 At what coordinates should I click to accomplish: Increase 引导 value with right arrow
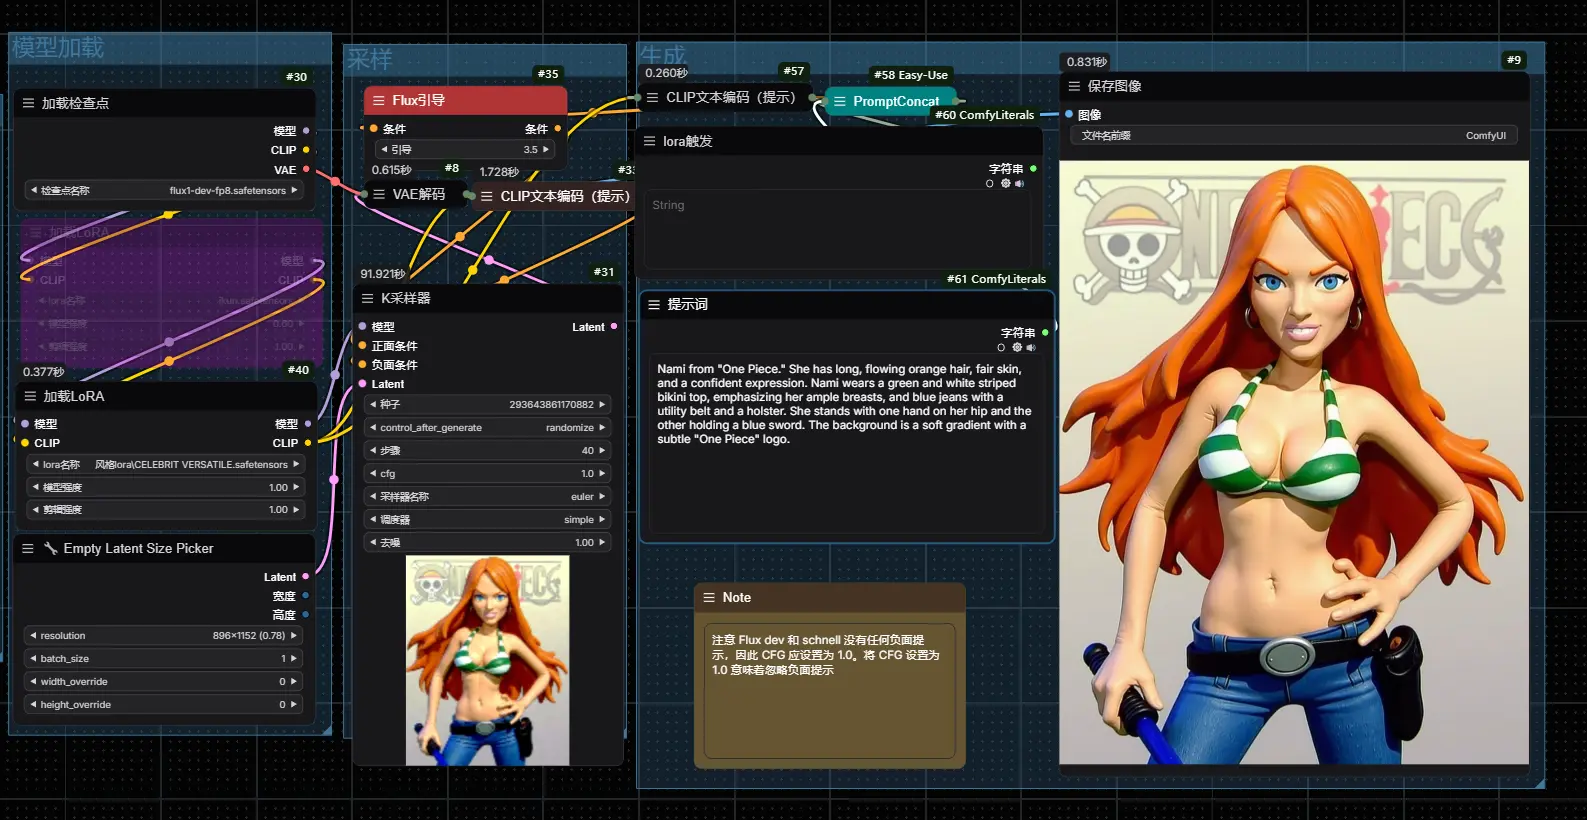coord(545,149)
